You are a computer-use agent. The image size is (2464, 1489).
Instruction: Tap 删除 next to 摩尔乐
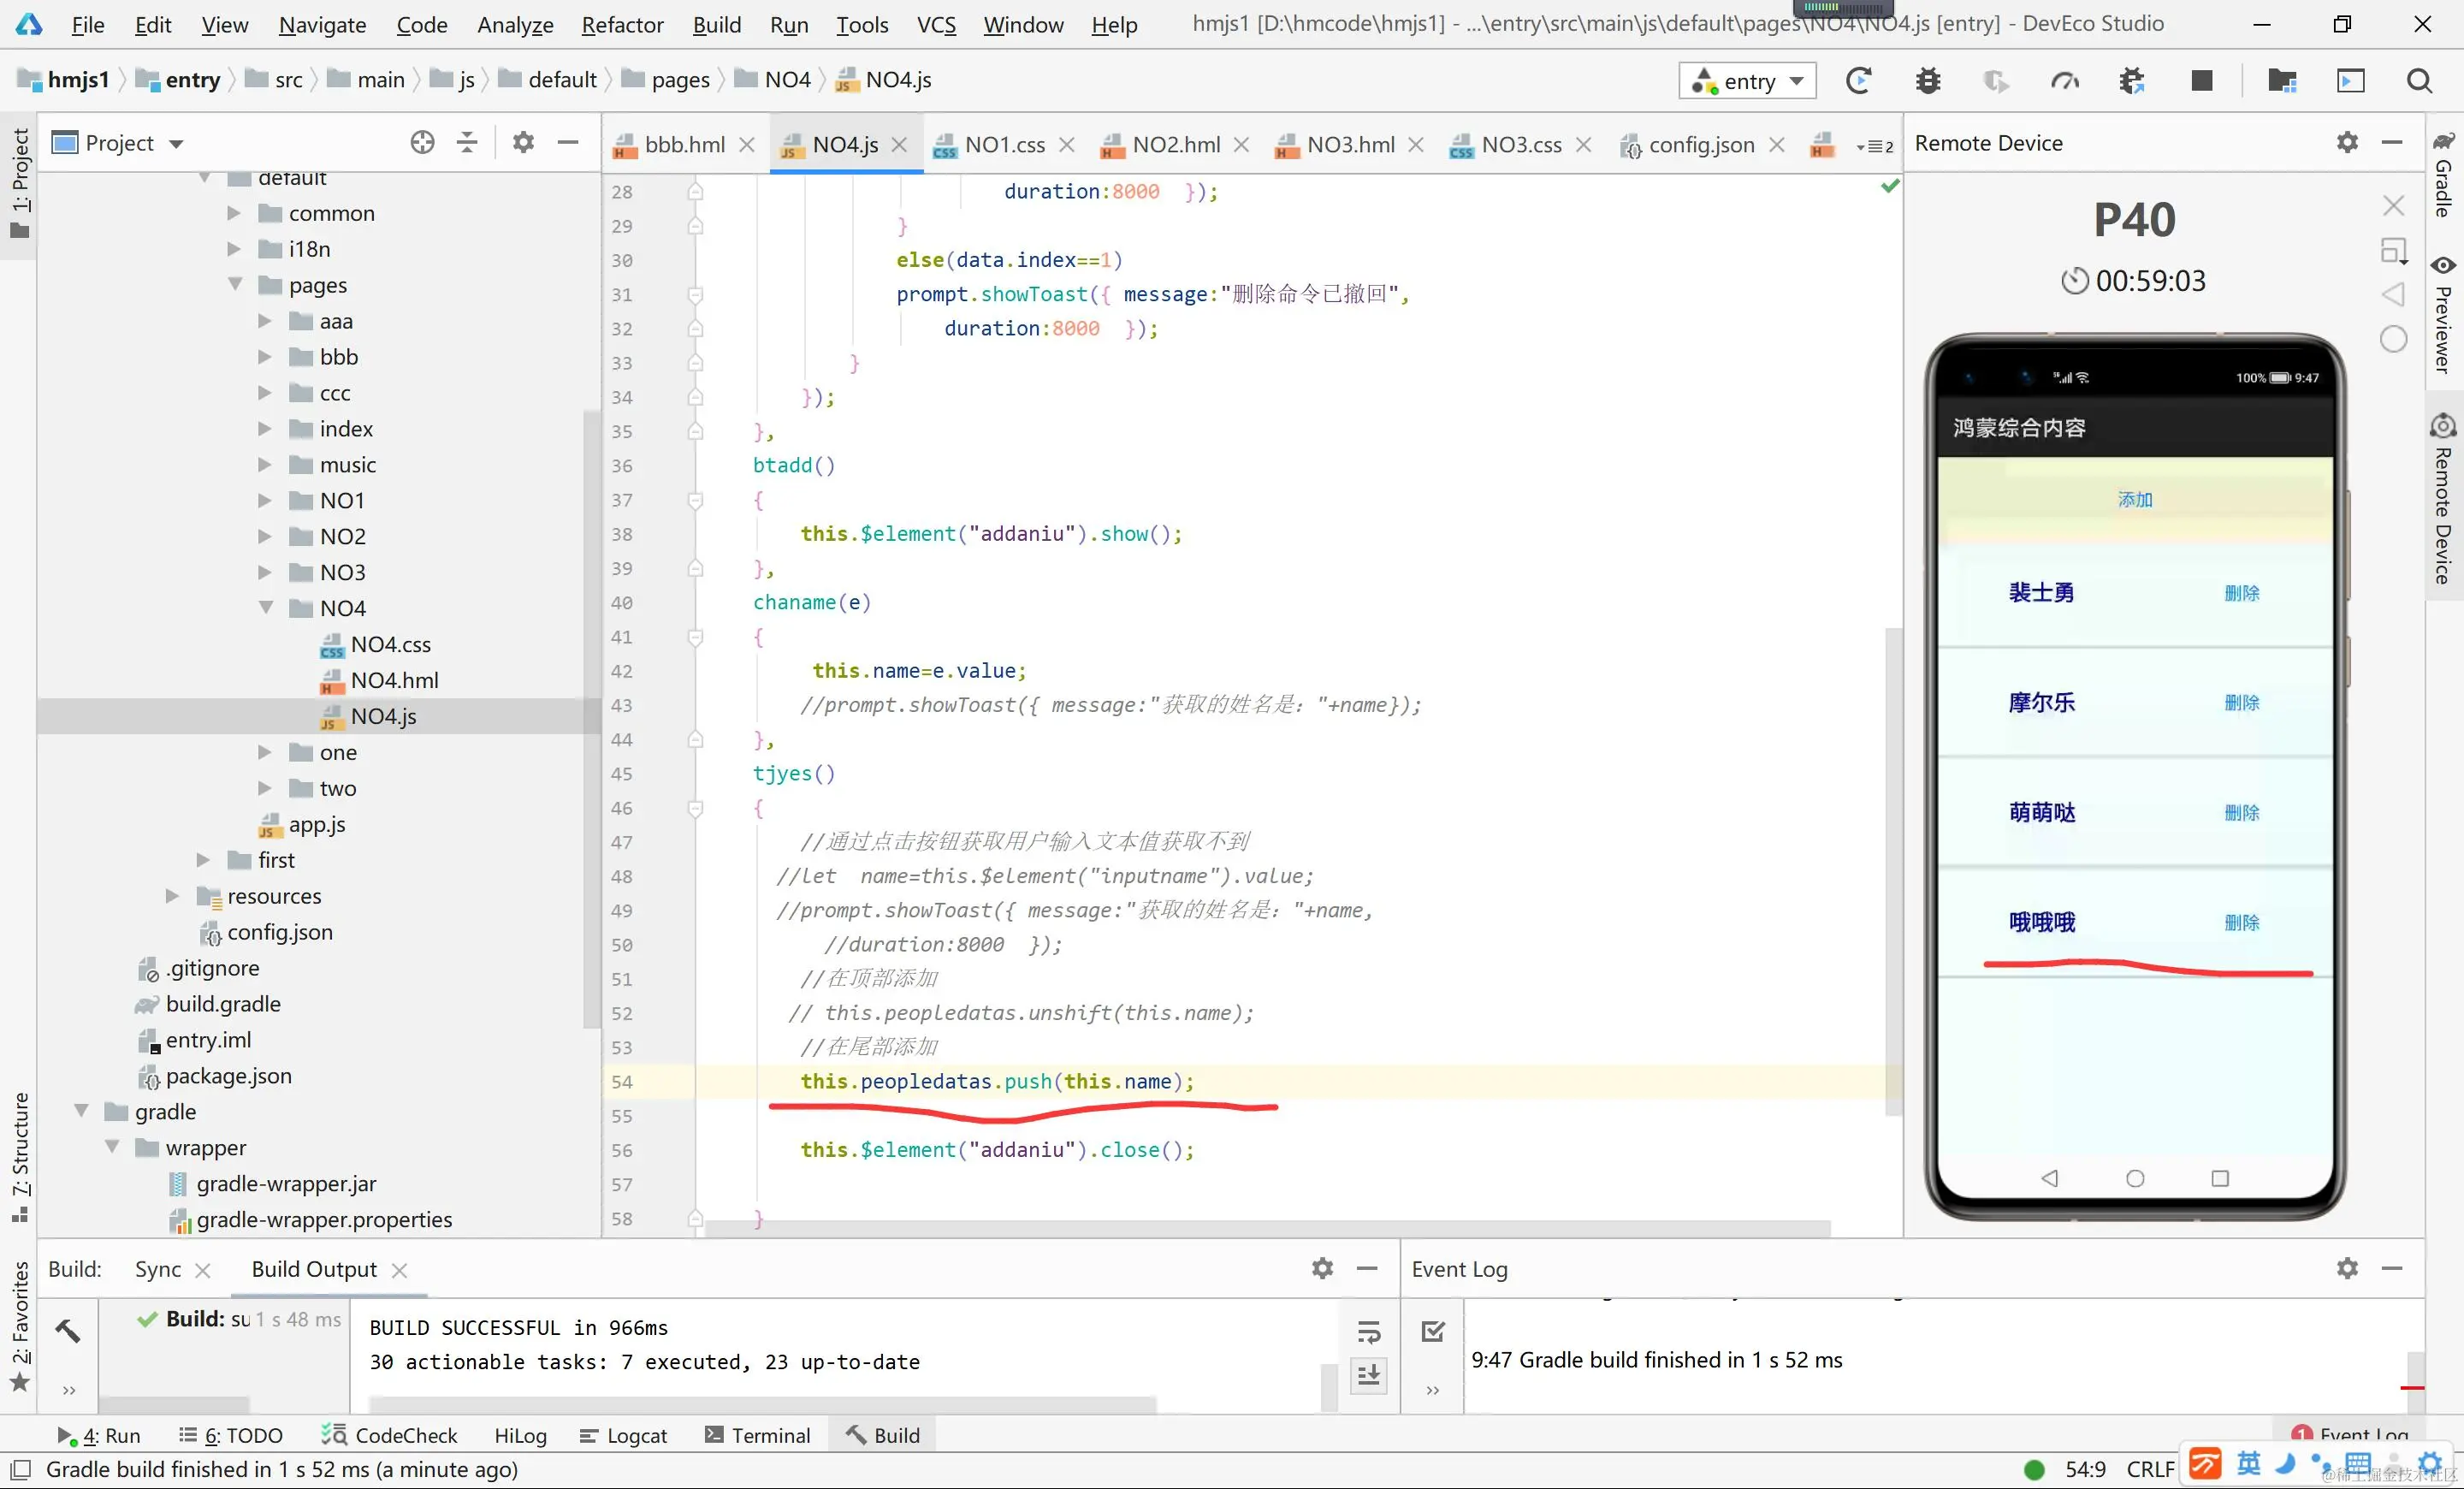[2241, 703]
